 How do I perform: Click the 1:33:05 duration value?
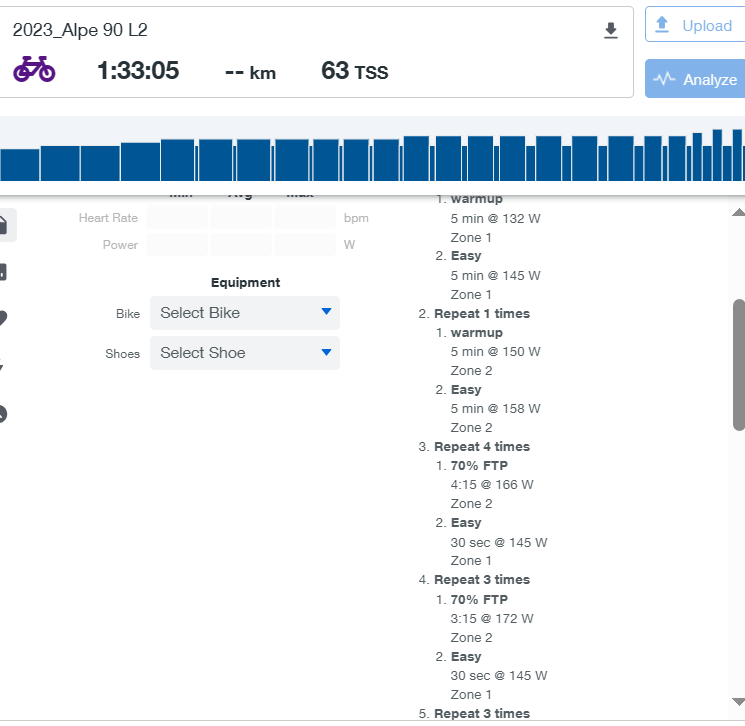pos(138,71)
